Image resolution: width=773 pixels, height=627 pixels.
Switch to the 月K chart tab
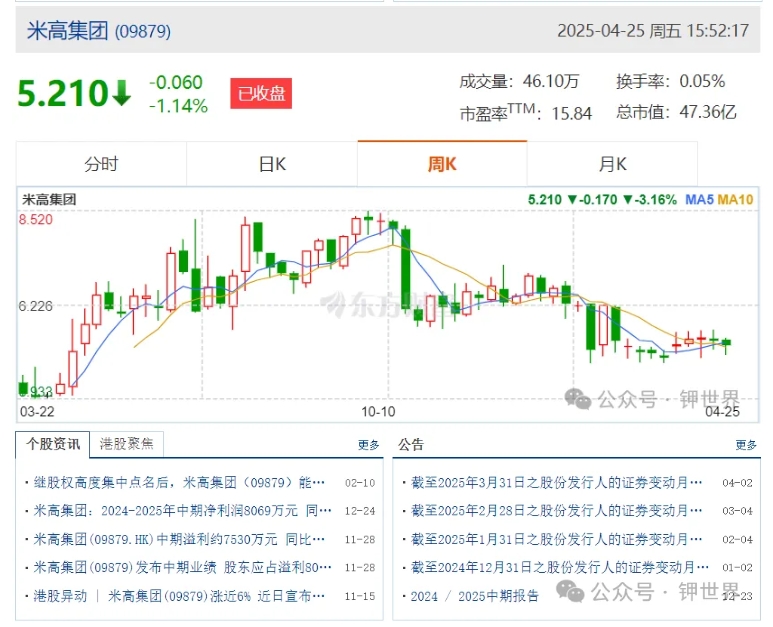point(612,164)
